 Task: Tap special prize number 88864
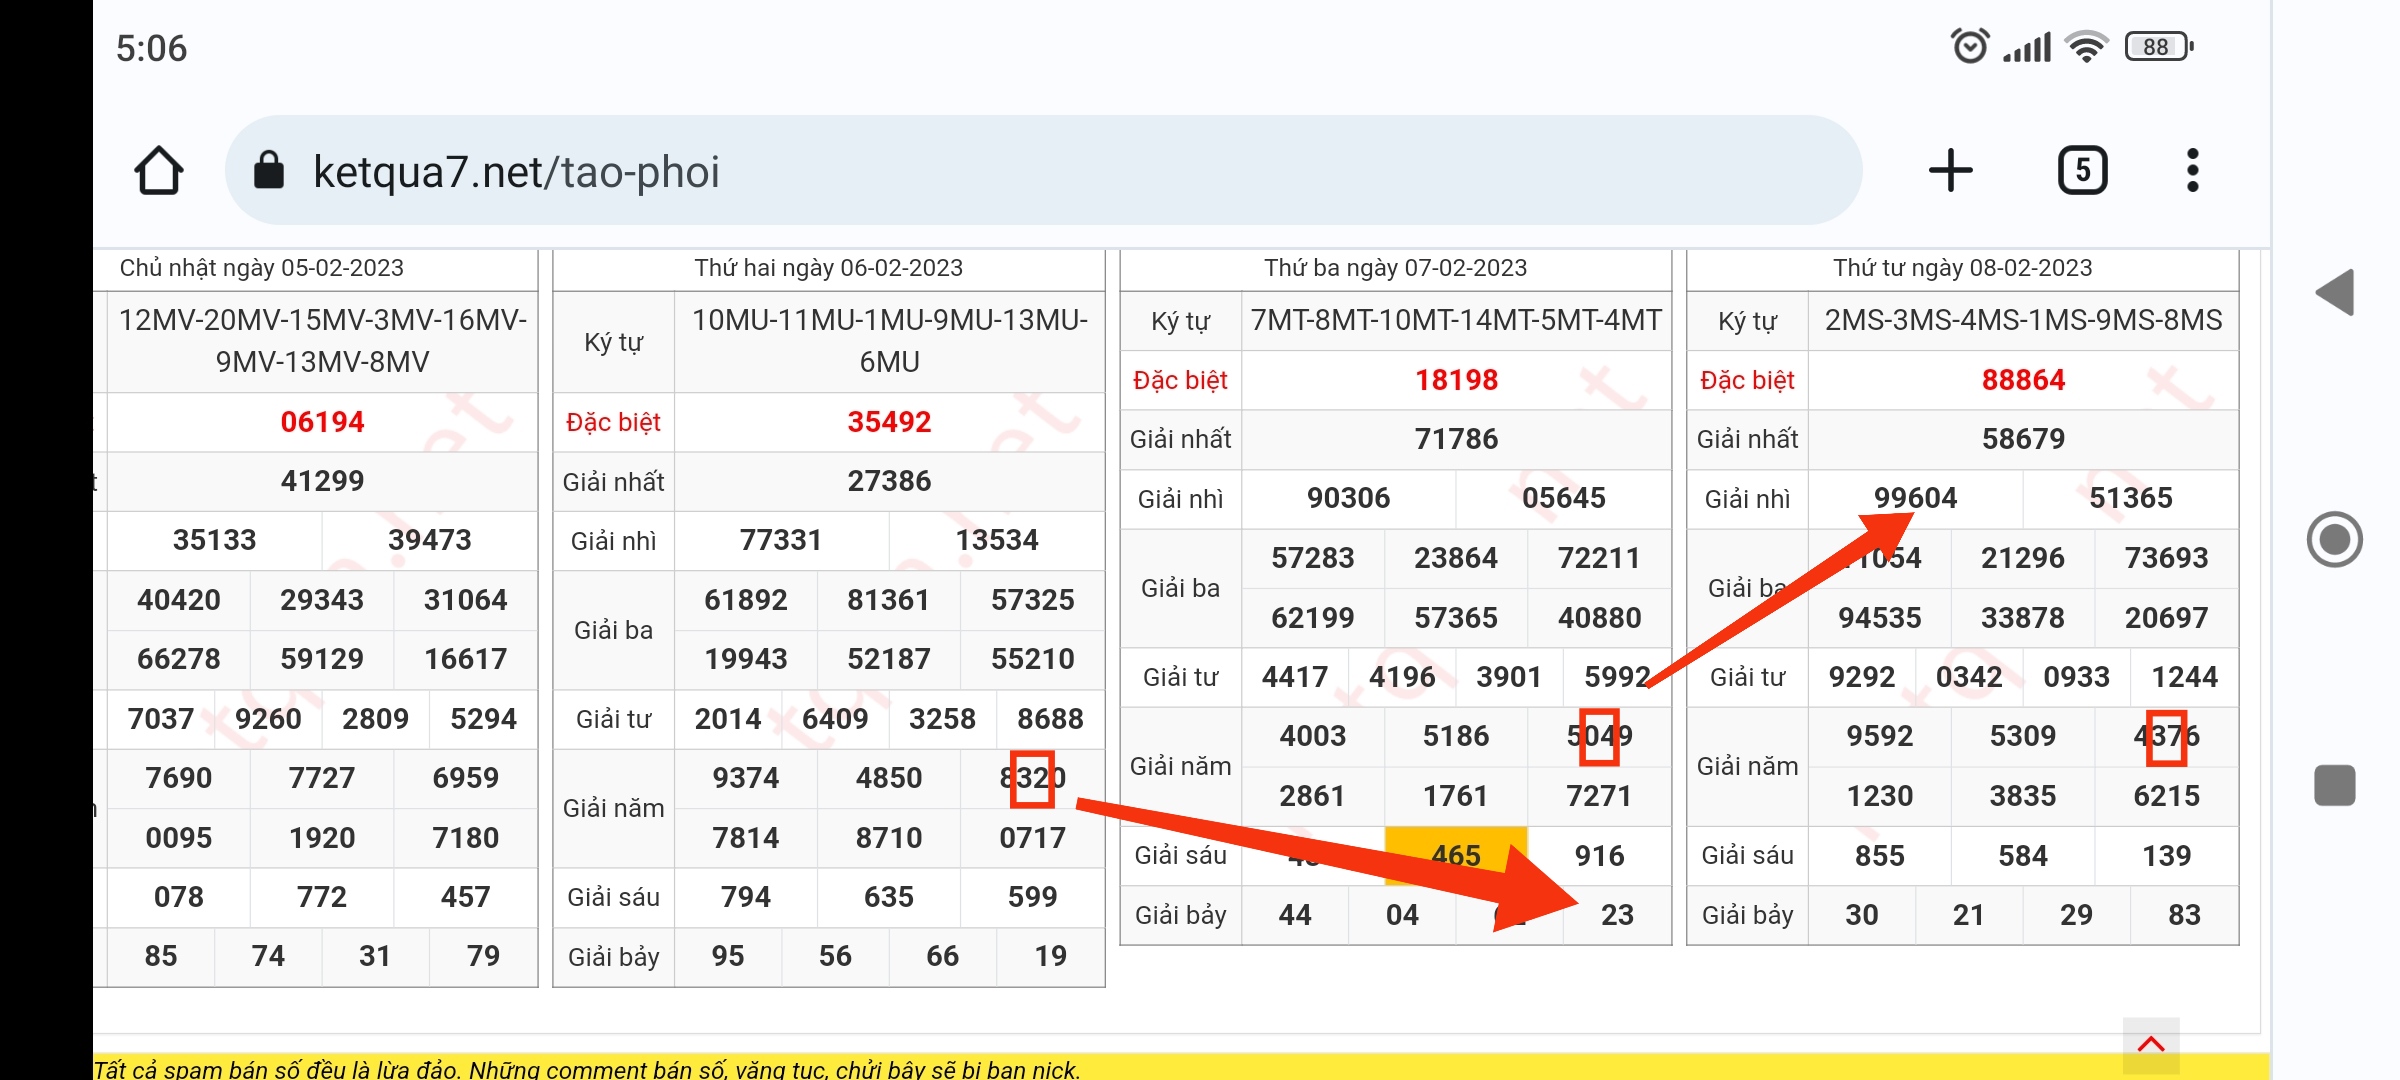pos(2022,380)
